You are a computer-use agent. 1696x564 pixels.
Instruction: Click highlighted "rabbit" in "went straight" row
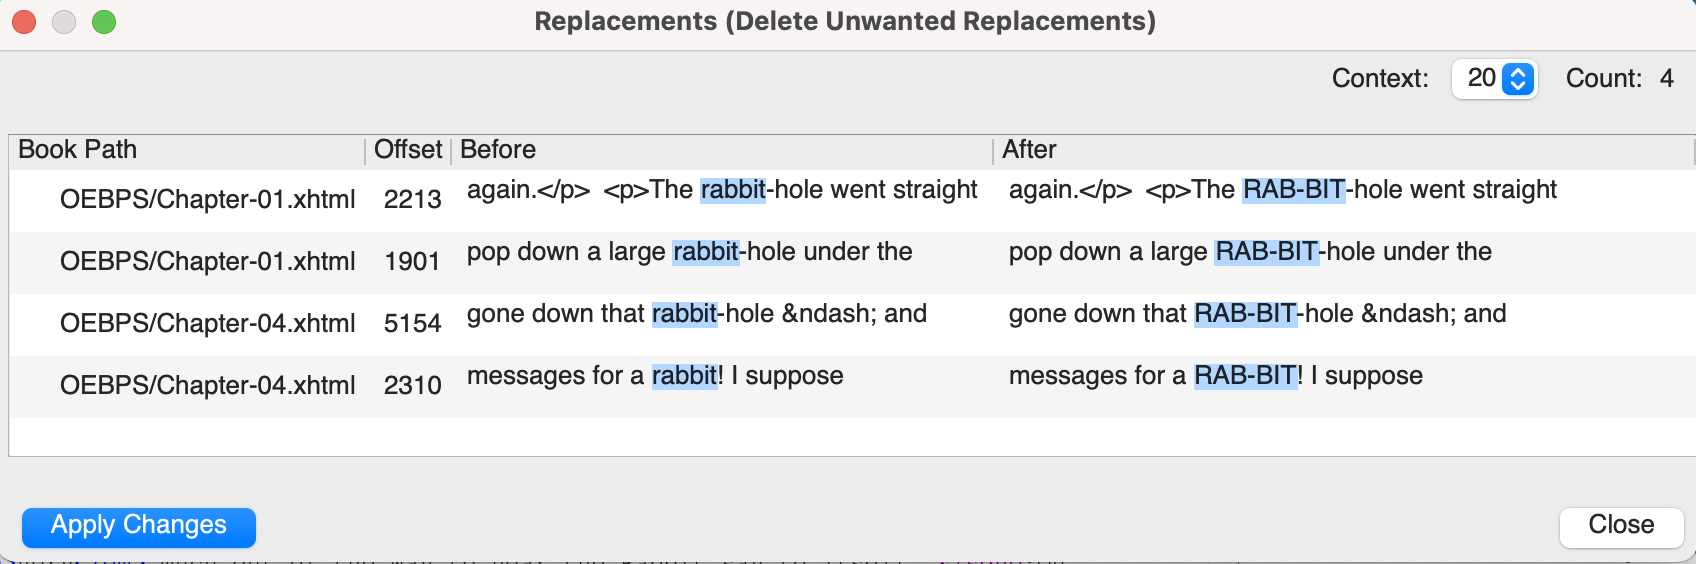733,190
